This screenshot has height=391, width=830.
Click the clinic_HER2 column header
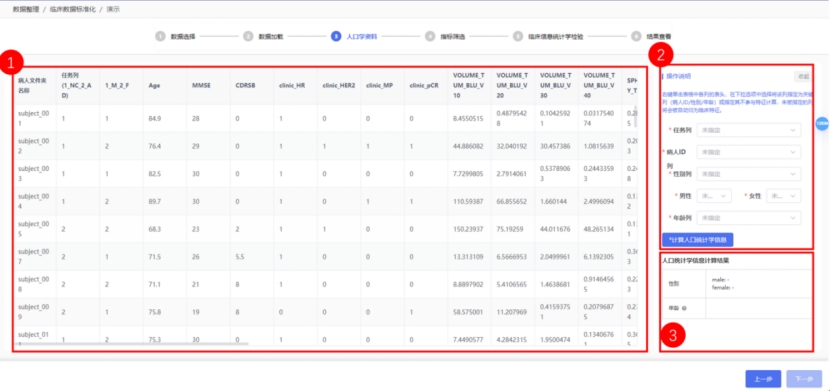pyautogui.click(x=338, y=85)
